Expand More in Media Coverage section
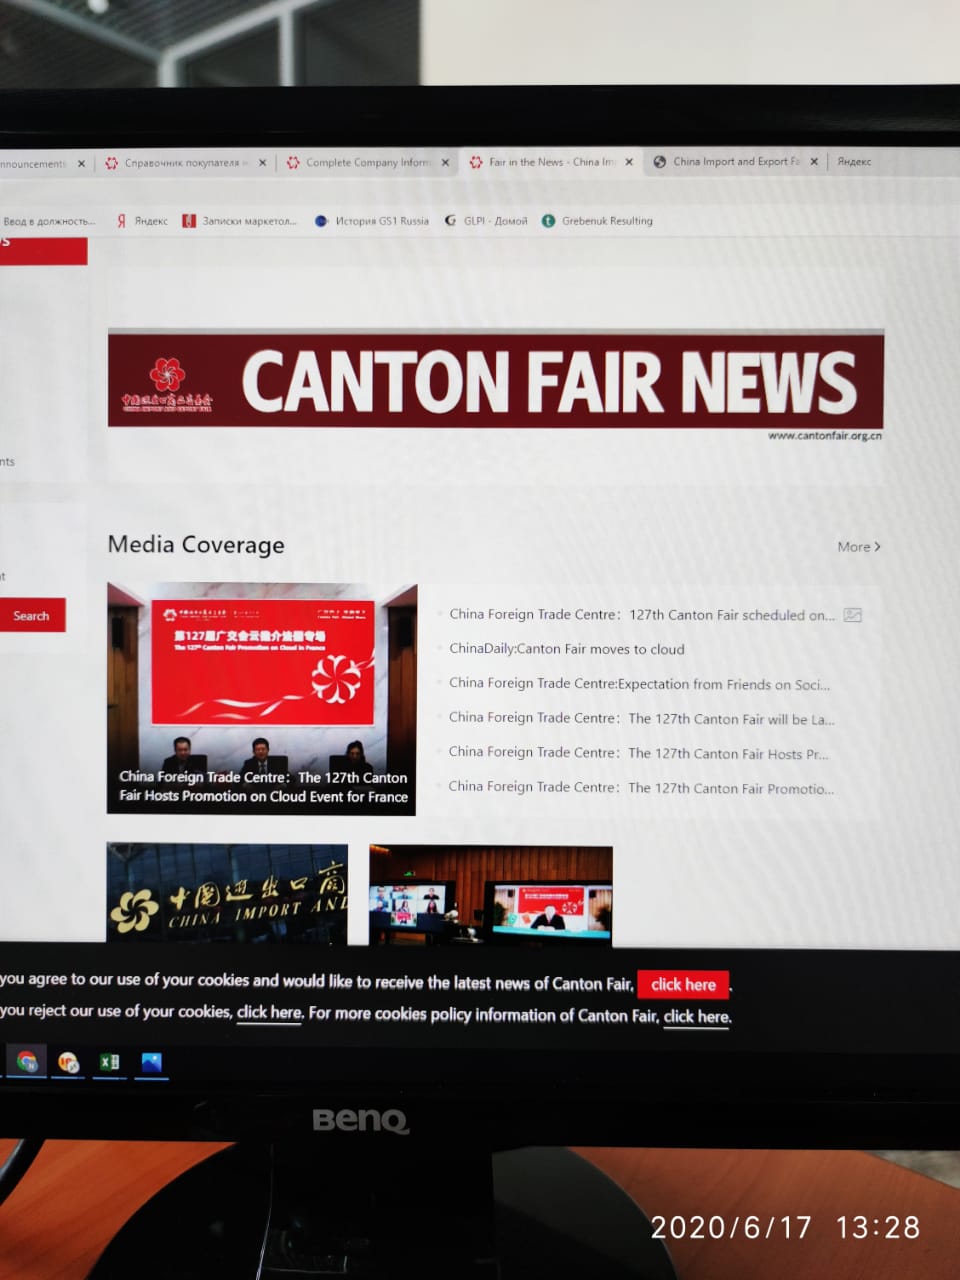The image size is (960, 1280). 859,547
